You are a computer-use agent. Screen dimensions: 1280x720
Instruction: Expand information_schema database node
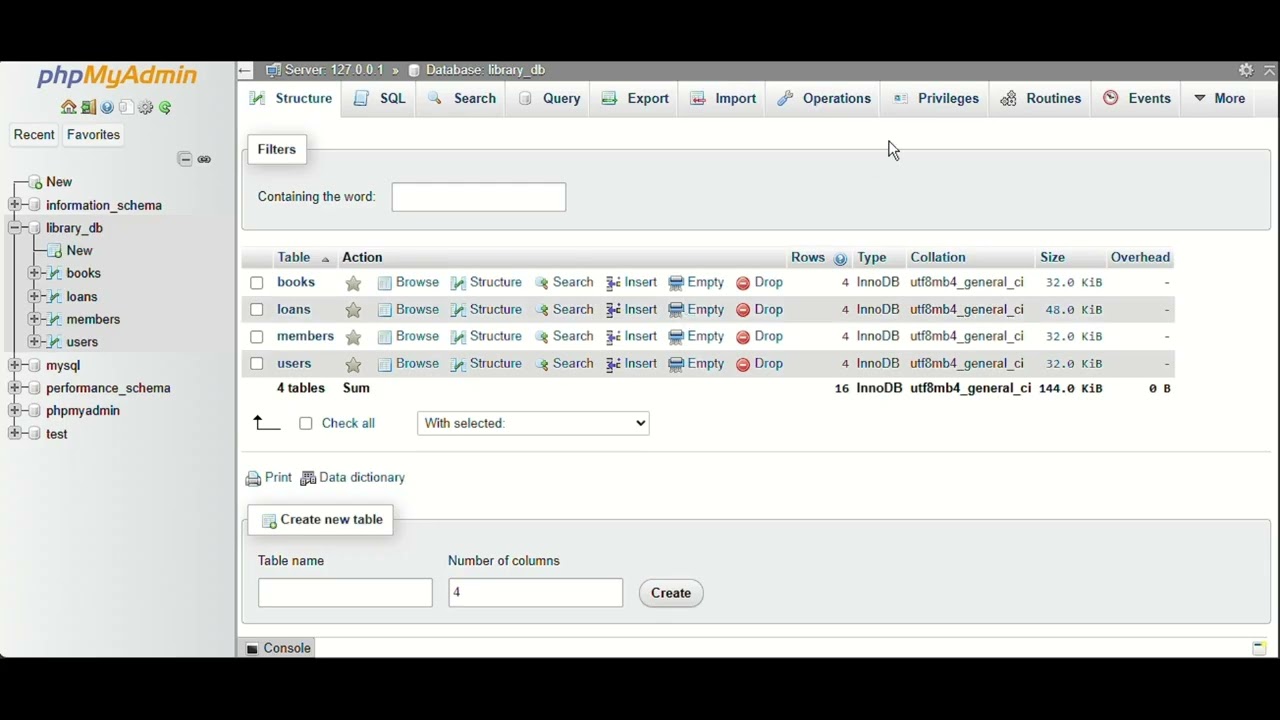click(14, 205)
